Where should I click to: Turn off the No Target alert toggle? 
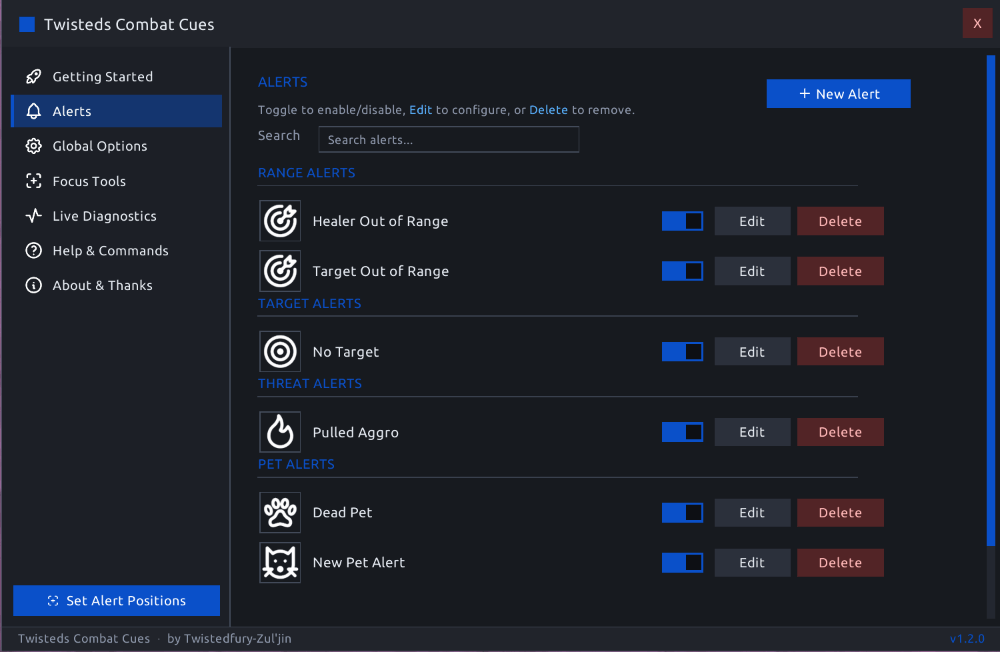(682, 352)
